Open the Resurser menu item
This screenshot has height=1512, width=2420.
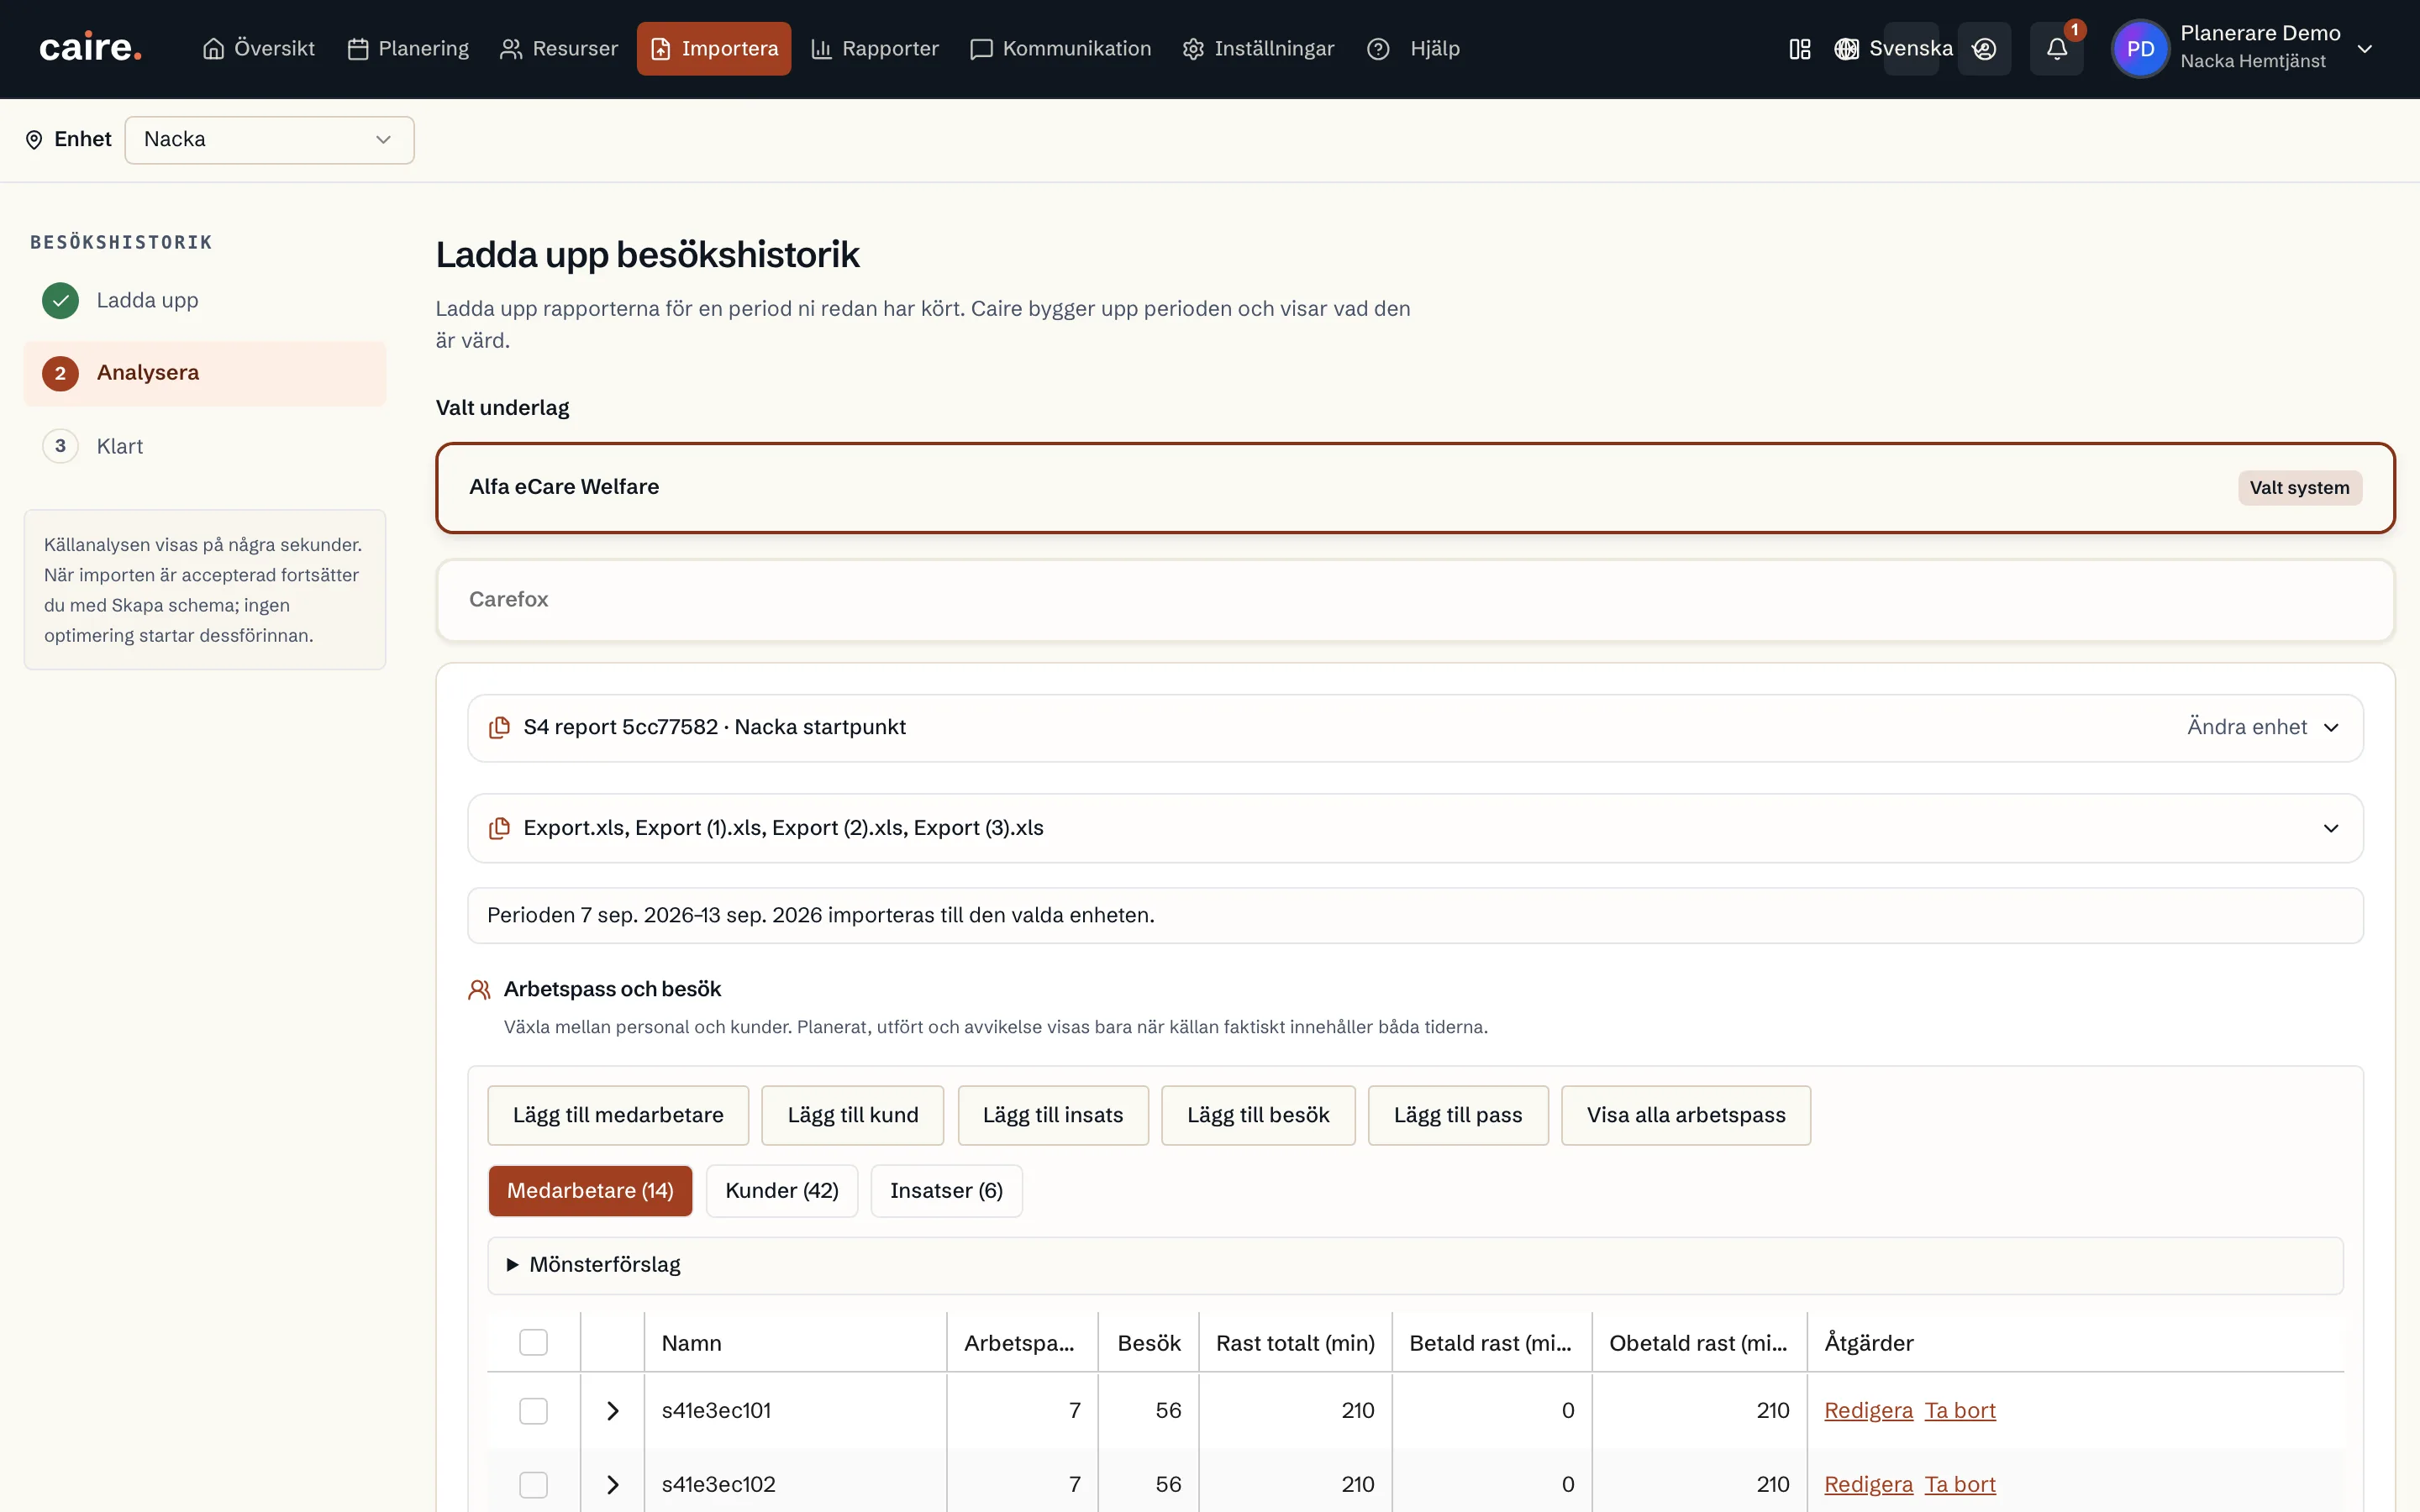(558, 49)
